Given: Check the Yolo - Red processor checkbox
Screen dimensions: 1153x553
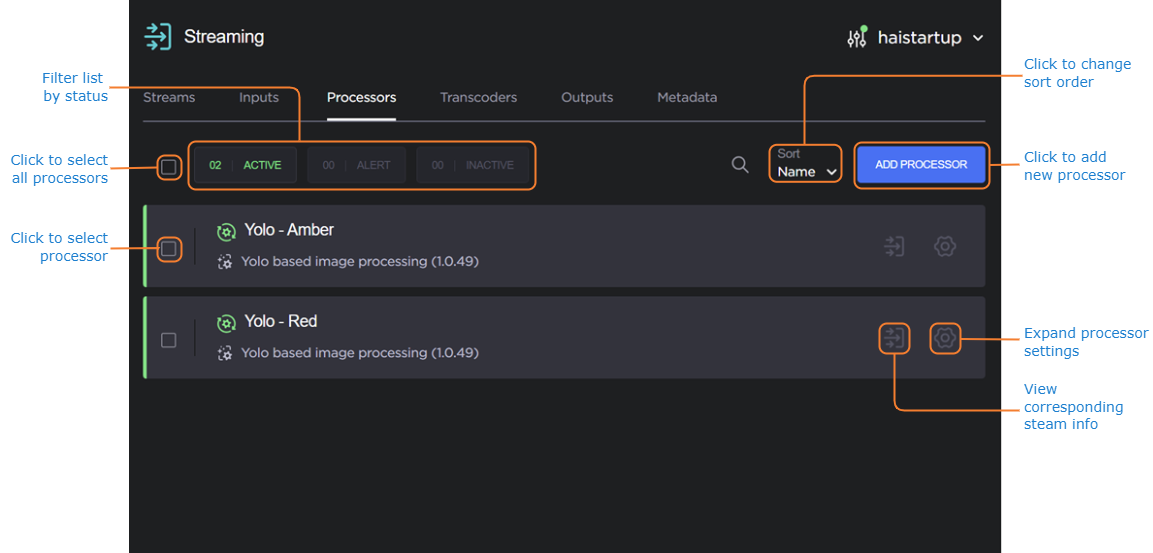Looking at the screenshot, I should coord(169,340).
